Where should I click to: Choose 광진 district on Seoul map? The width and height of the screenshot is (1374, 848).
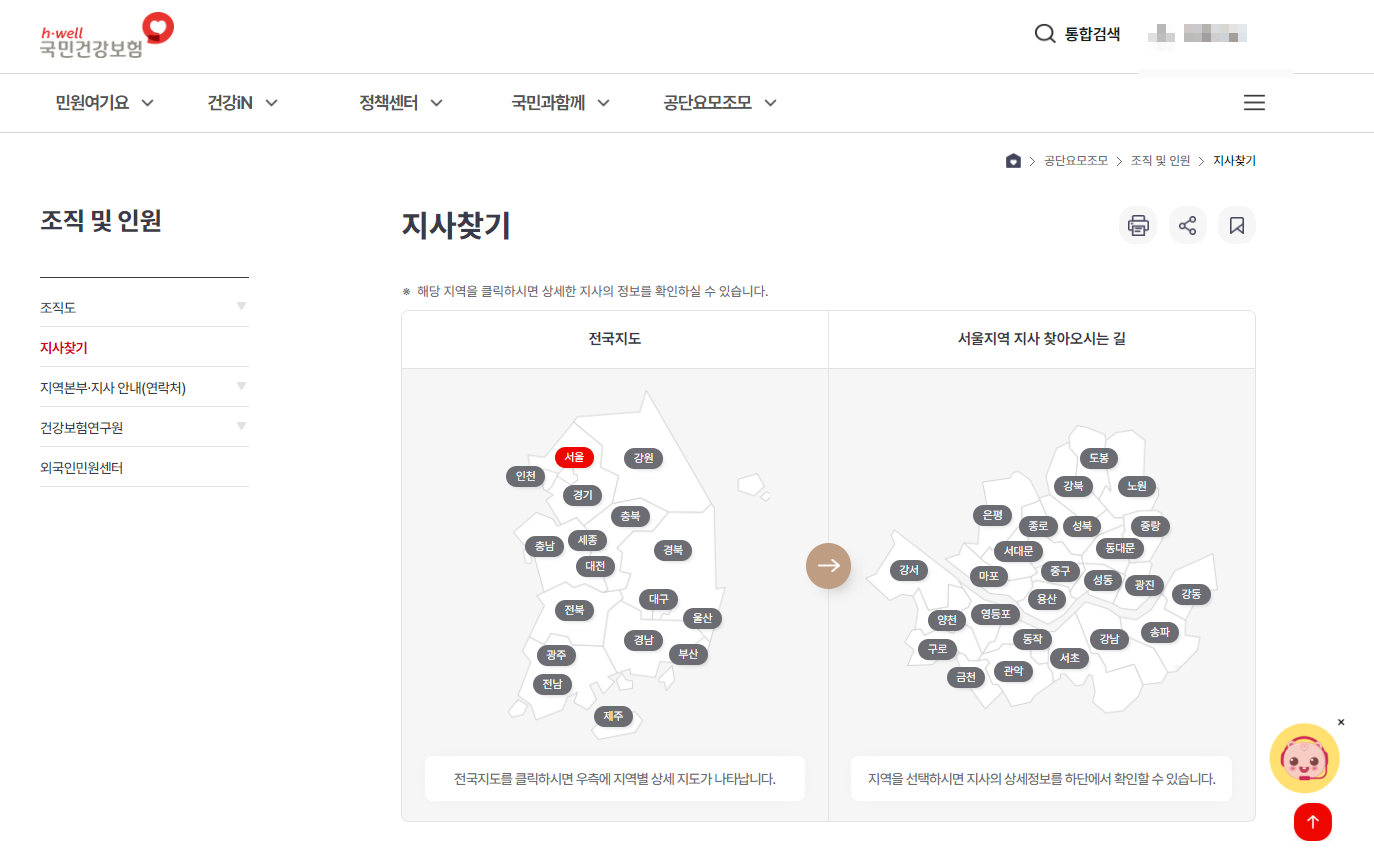coord(1144,585)
